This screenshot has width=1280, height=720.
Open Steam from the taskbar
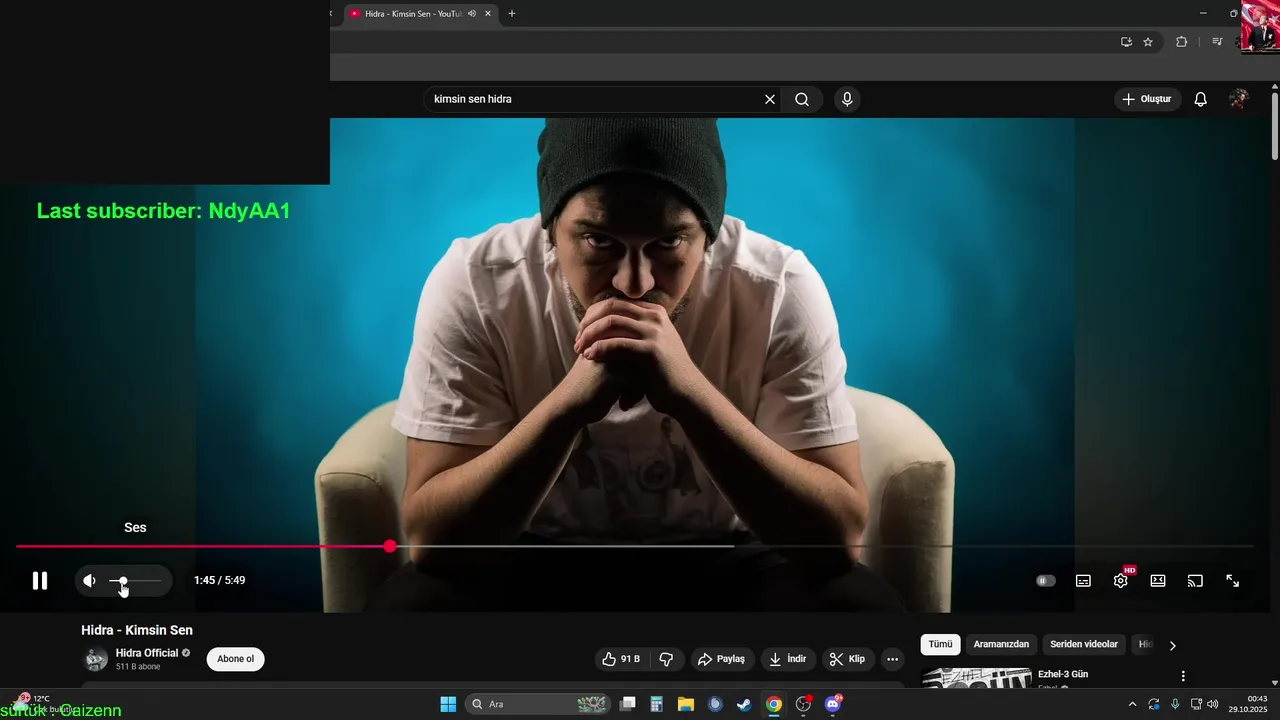(x=744, y=704)
